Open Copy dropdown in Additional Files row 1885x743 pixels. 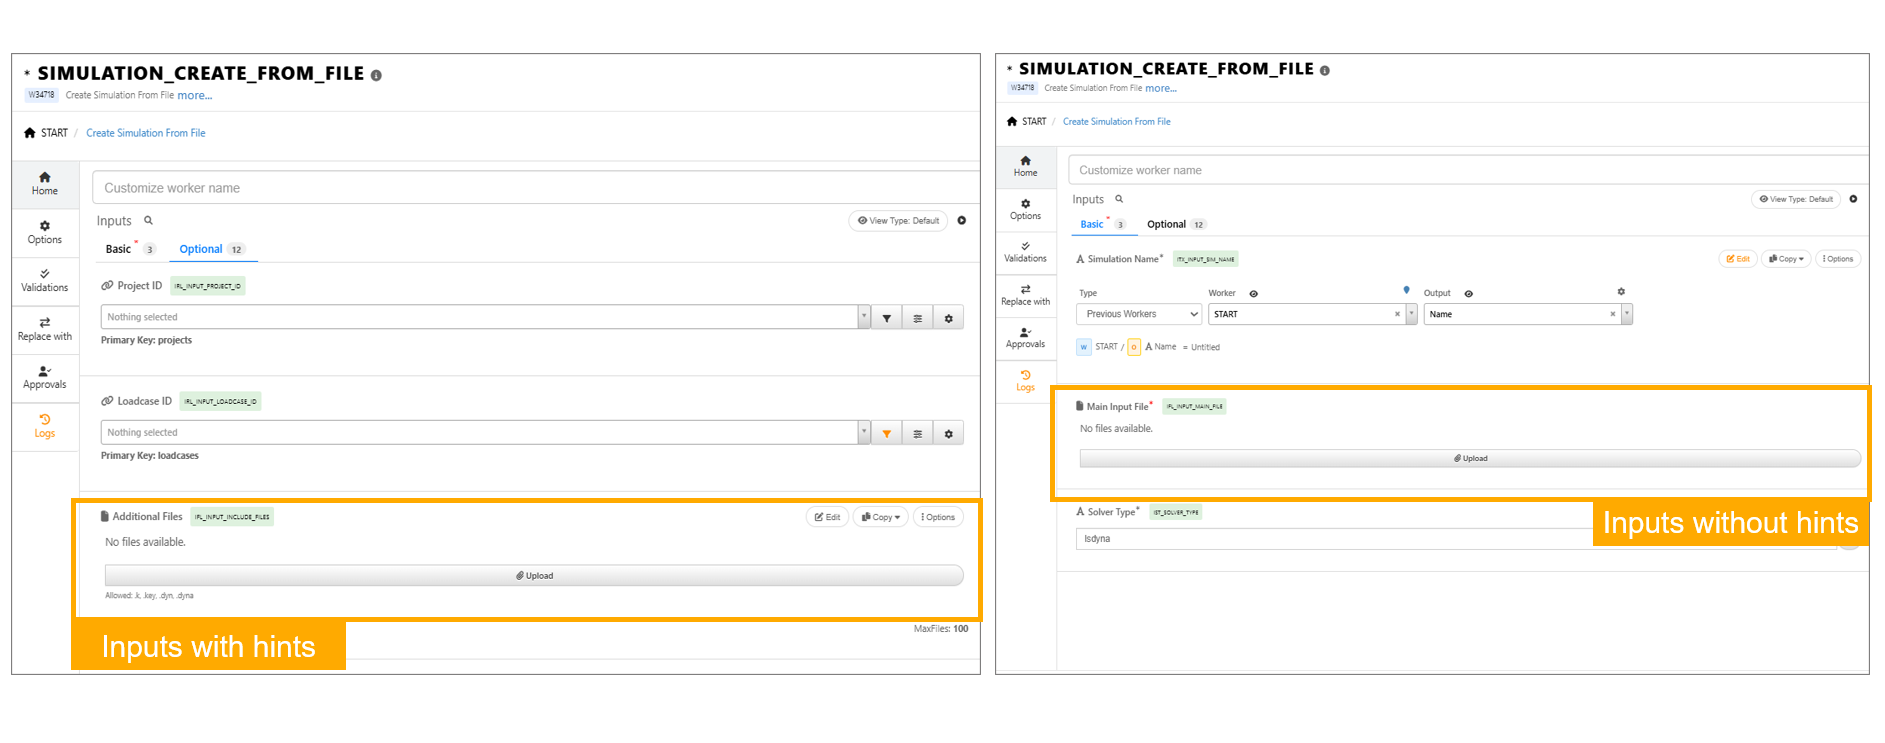(880, 517)
